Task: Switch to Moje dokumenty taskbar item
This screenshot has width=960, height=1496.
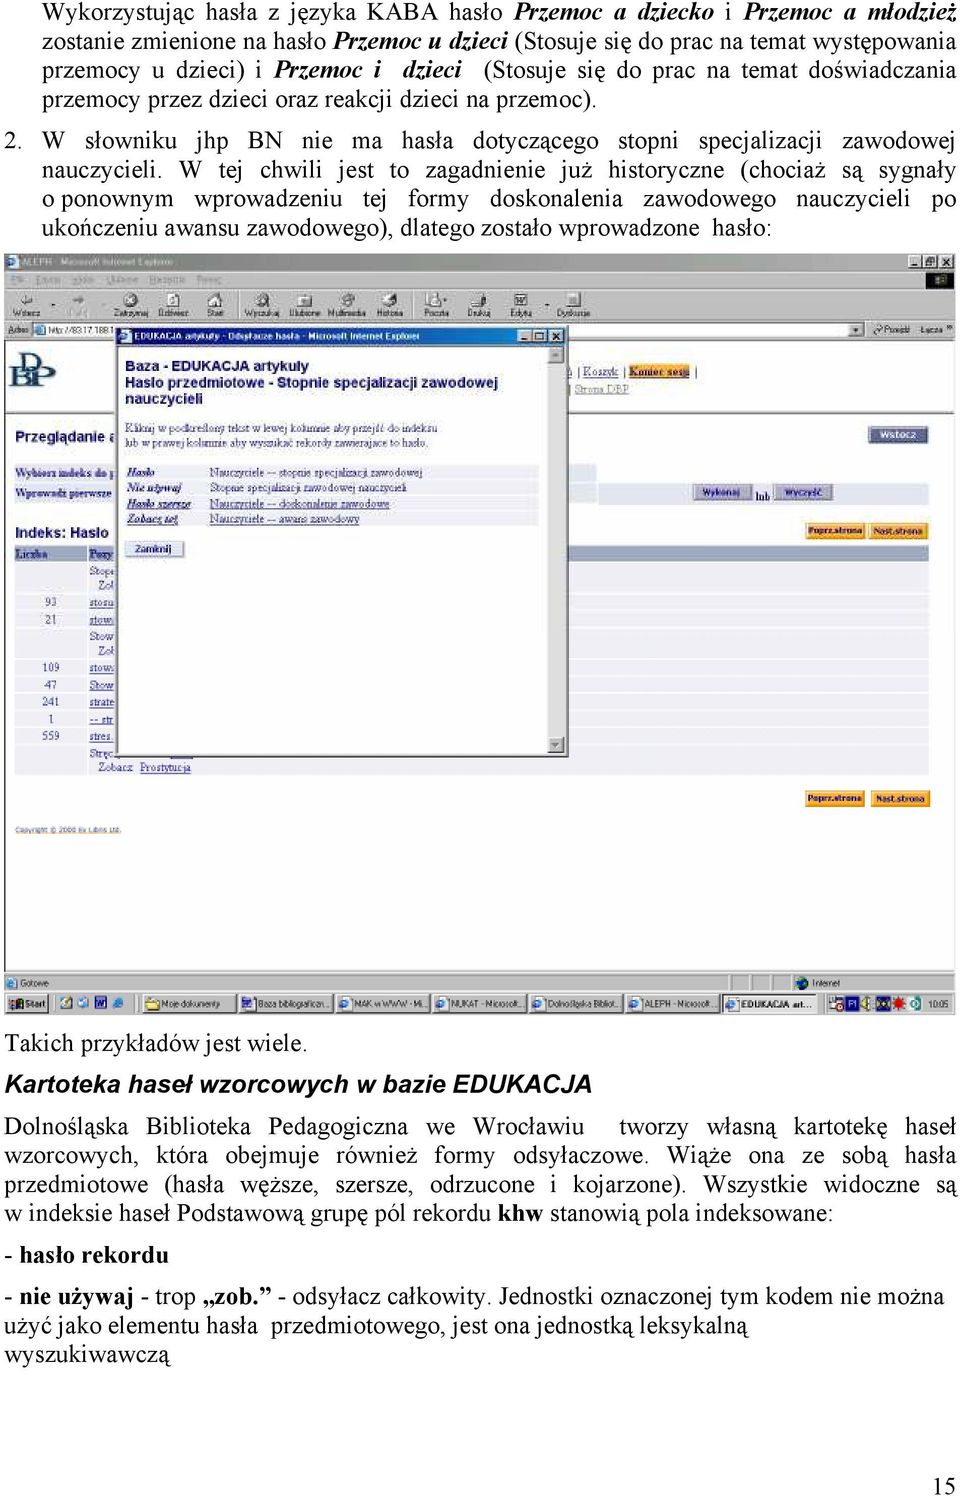Action: 188,1003
